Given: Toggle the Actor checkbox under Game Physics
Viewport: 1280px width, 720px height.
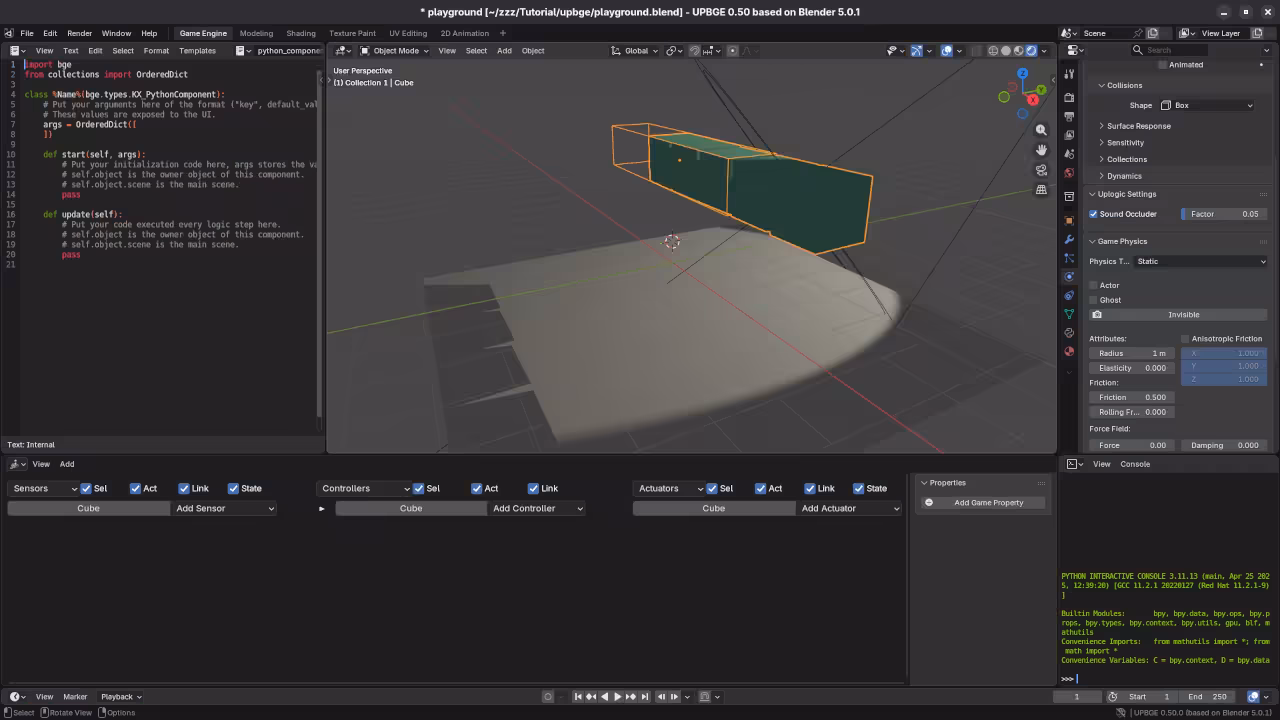Looking at the screenshot, I should (1093, 285).
